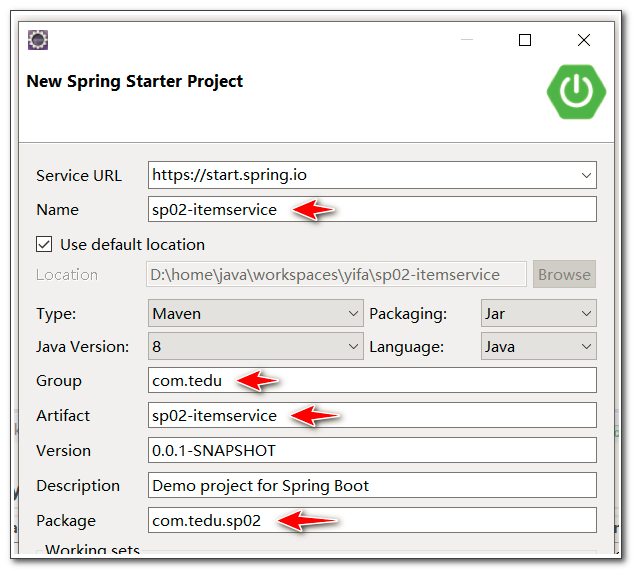This screenshot has width=633, height=570.
Task: Toggle the Use default location checkbox
Action: click(44, 244)
